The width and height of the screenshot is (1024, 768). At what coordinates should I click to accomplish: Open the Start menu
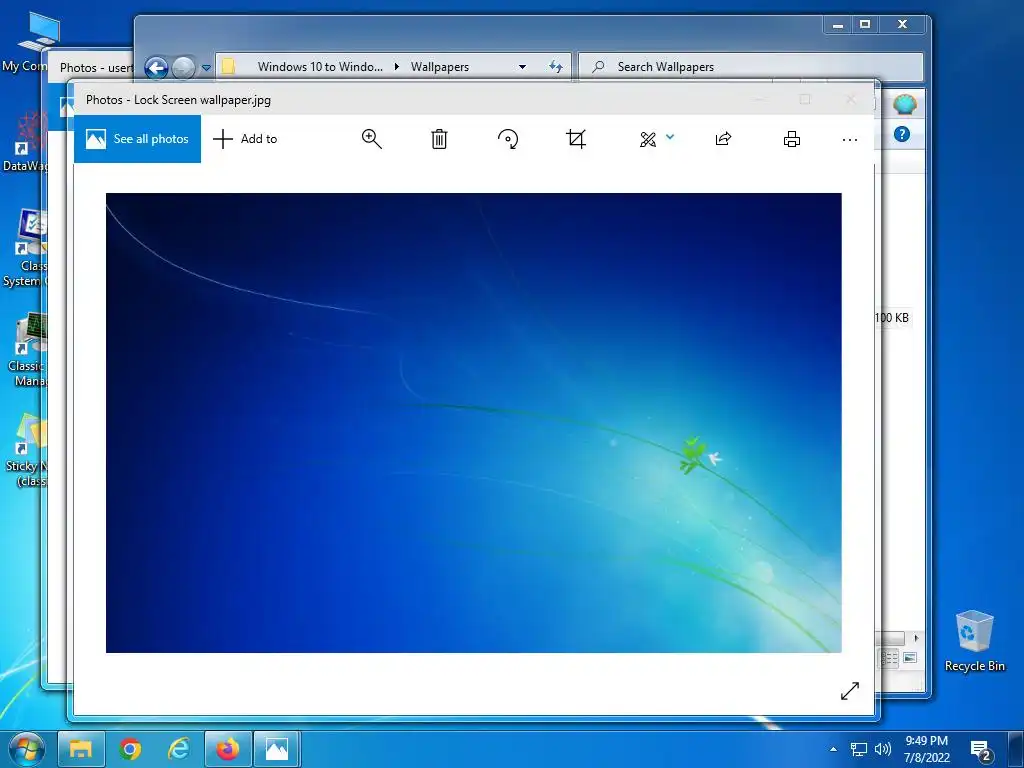point(25,749)
